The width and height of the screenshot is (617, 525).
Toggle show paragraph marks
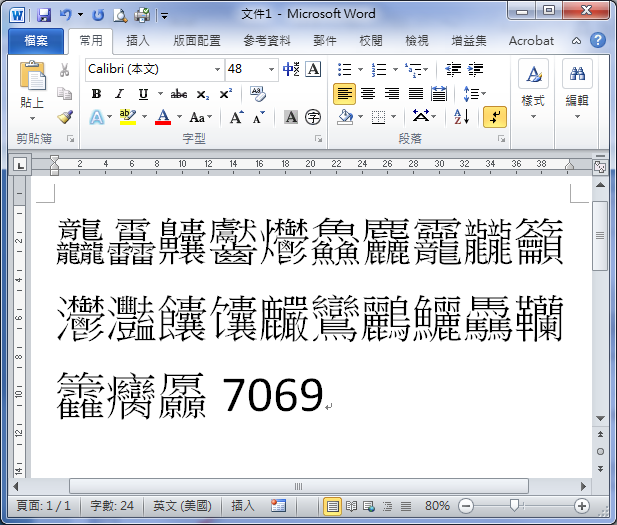[495, 117]
